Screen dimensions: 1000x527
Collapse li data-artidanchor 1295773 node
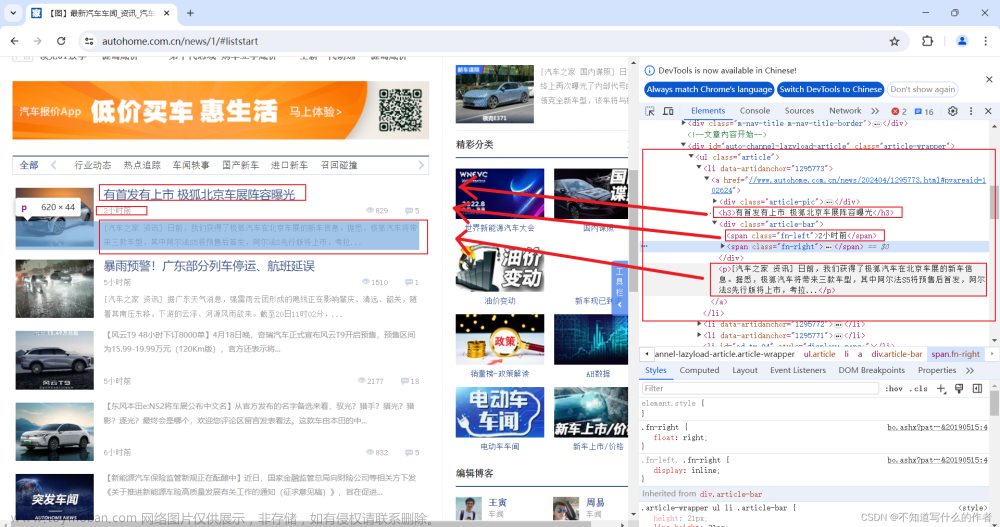tap(699, 168)
